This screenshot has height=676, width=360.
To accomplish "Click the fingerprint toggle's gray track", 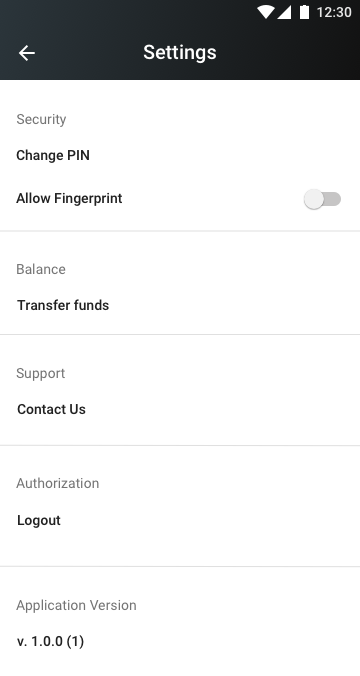I will tap(332, 199).
